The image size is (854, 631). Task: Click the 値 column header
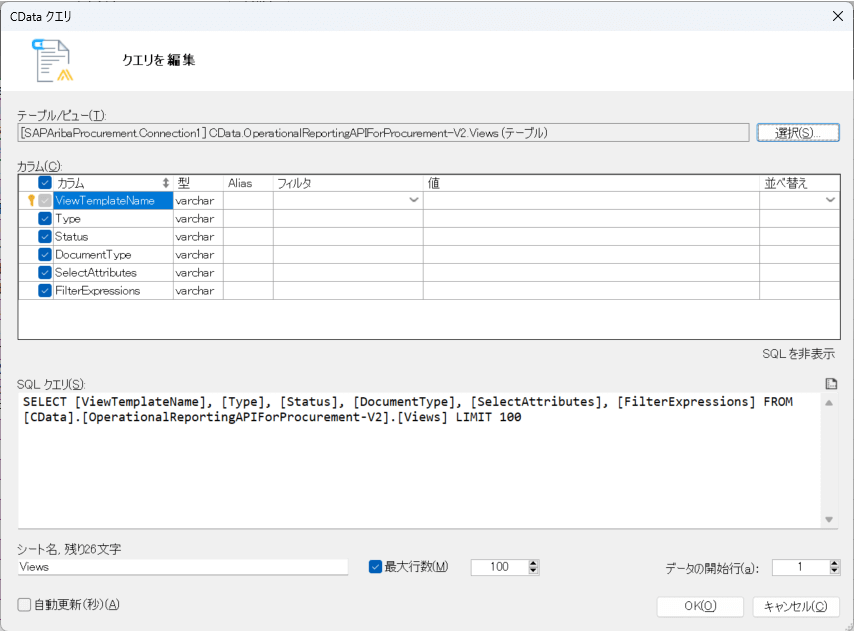(x=591, y=183)
